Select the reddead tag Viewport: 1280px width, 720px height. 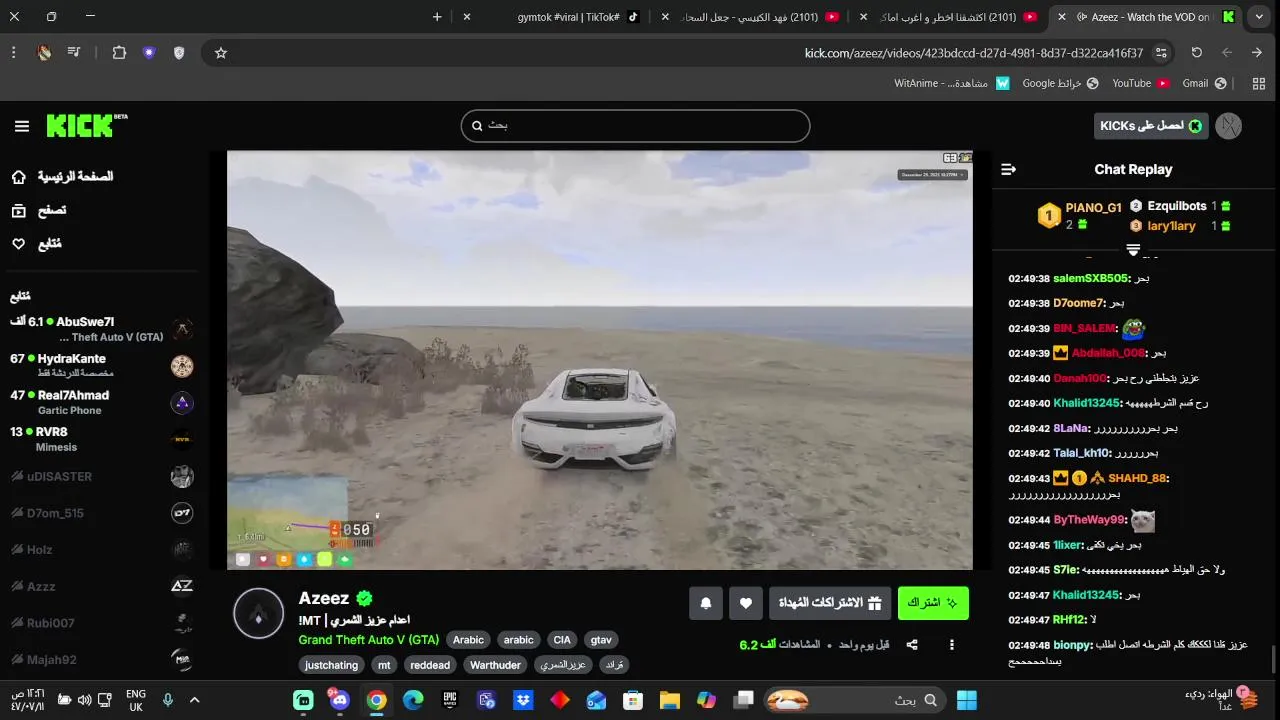(x=430, y=665)
